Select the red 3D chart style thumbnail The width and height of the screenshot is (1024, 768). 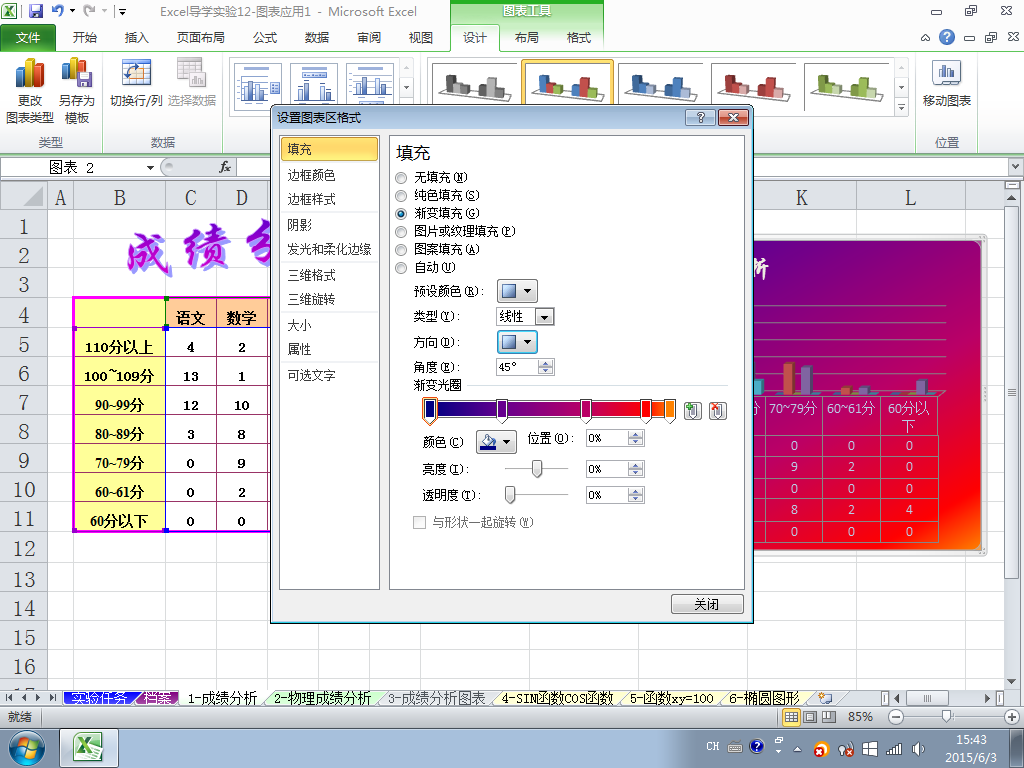(753, 84)
